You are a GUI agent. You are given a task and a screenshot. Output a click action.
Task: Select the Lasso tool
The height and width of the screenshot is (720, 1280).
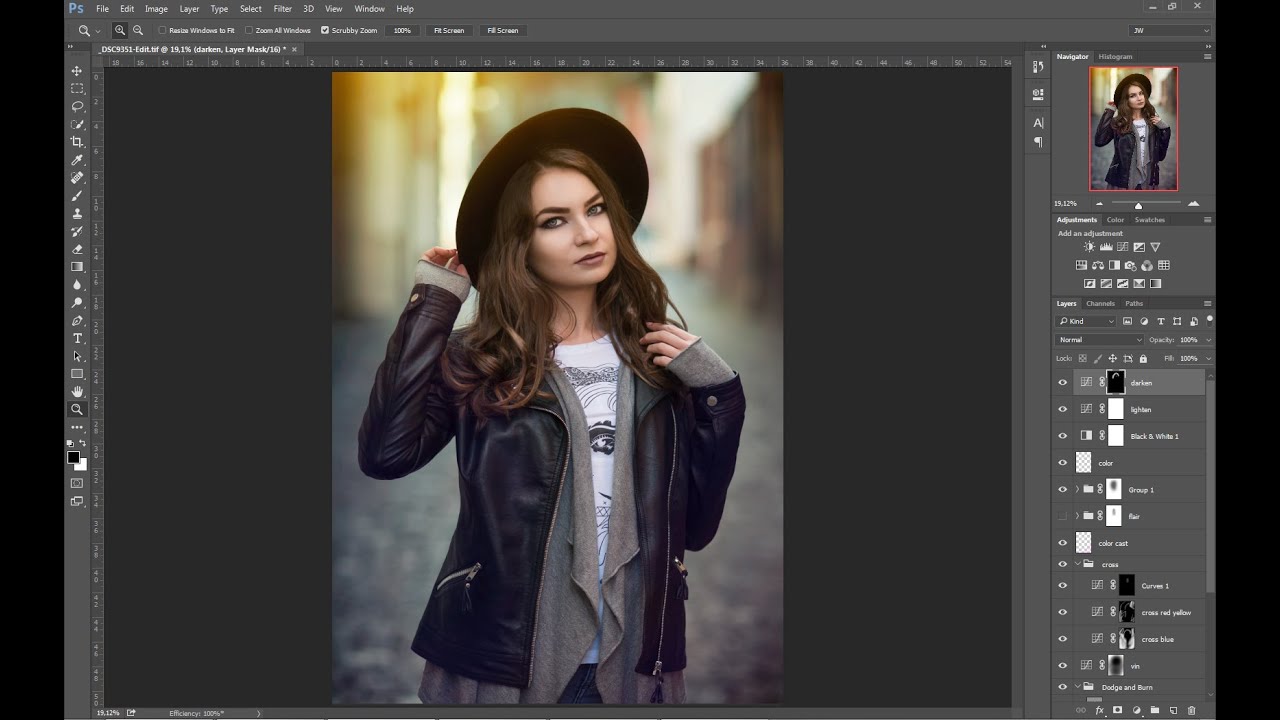(77, 106)
